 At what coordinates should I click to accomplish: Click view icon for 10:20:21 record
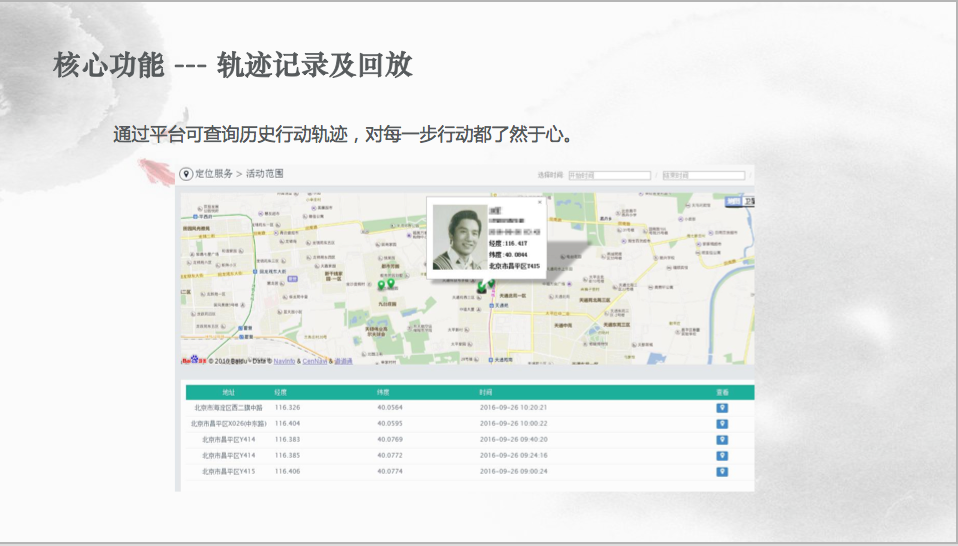[722, 408]
